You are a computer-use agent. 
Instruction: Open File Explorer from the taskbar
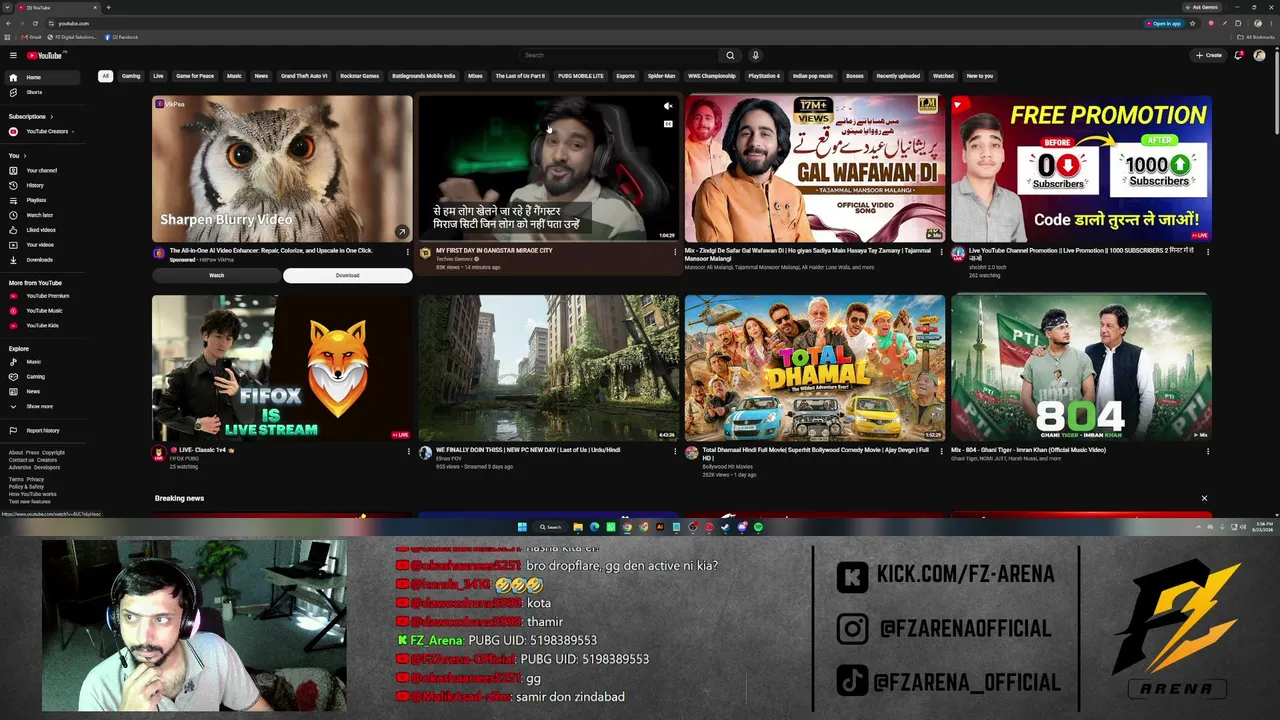(x=578, y=527)
